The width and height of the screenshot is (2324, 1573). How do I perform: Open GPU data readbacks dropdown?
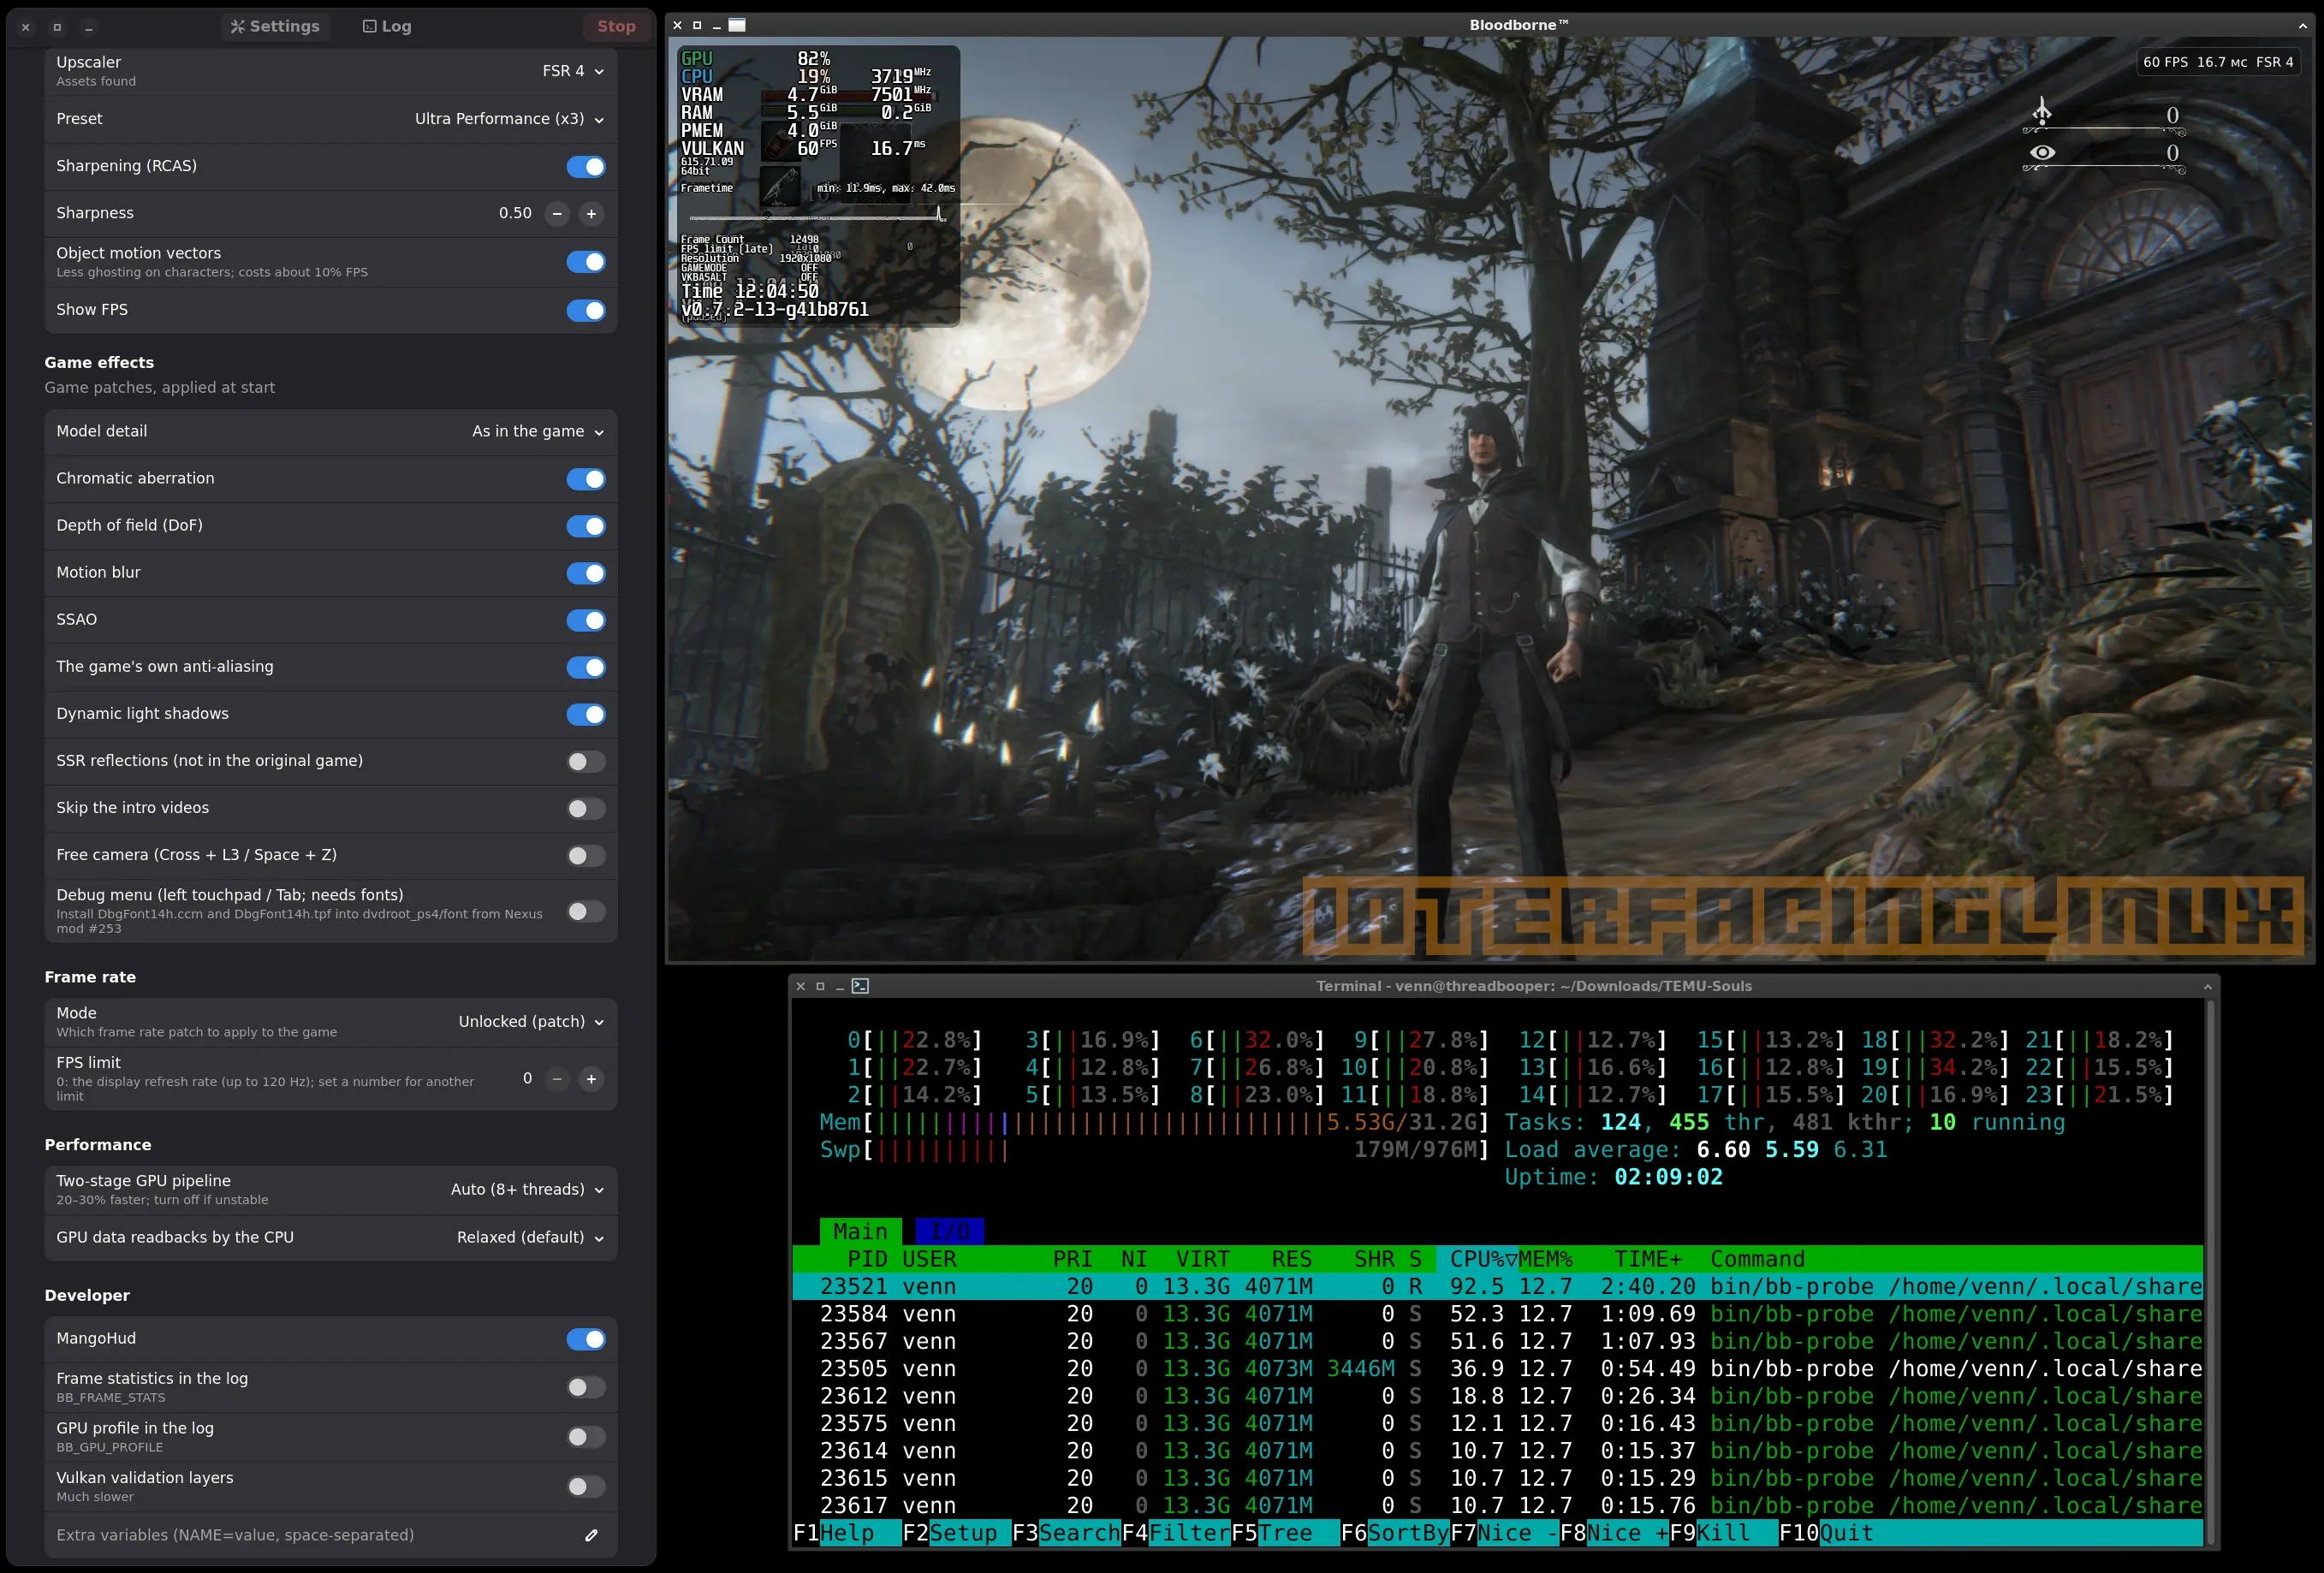(x=530, y=1237)
